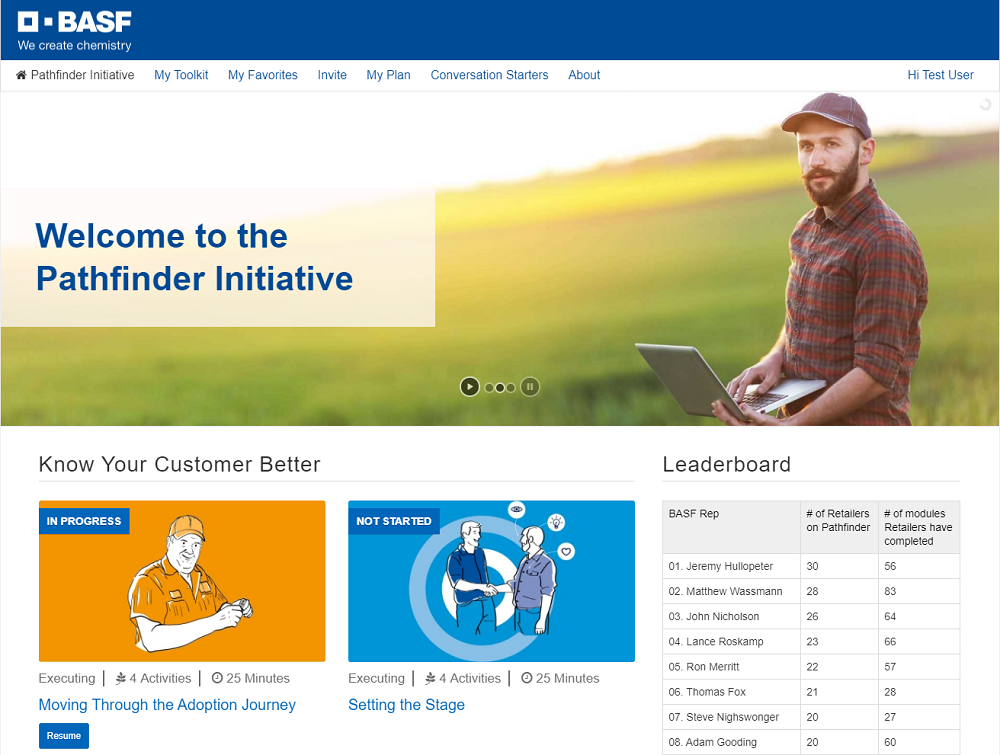Select leaderboard row 08. Adam Gooding
Image resolution: width=1000 pixels, height=755 pixels.
811,742
